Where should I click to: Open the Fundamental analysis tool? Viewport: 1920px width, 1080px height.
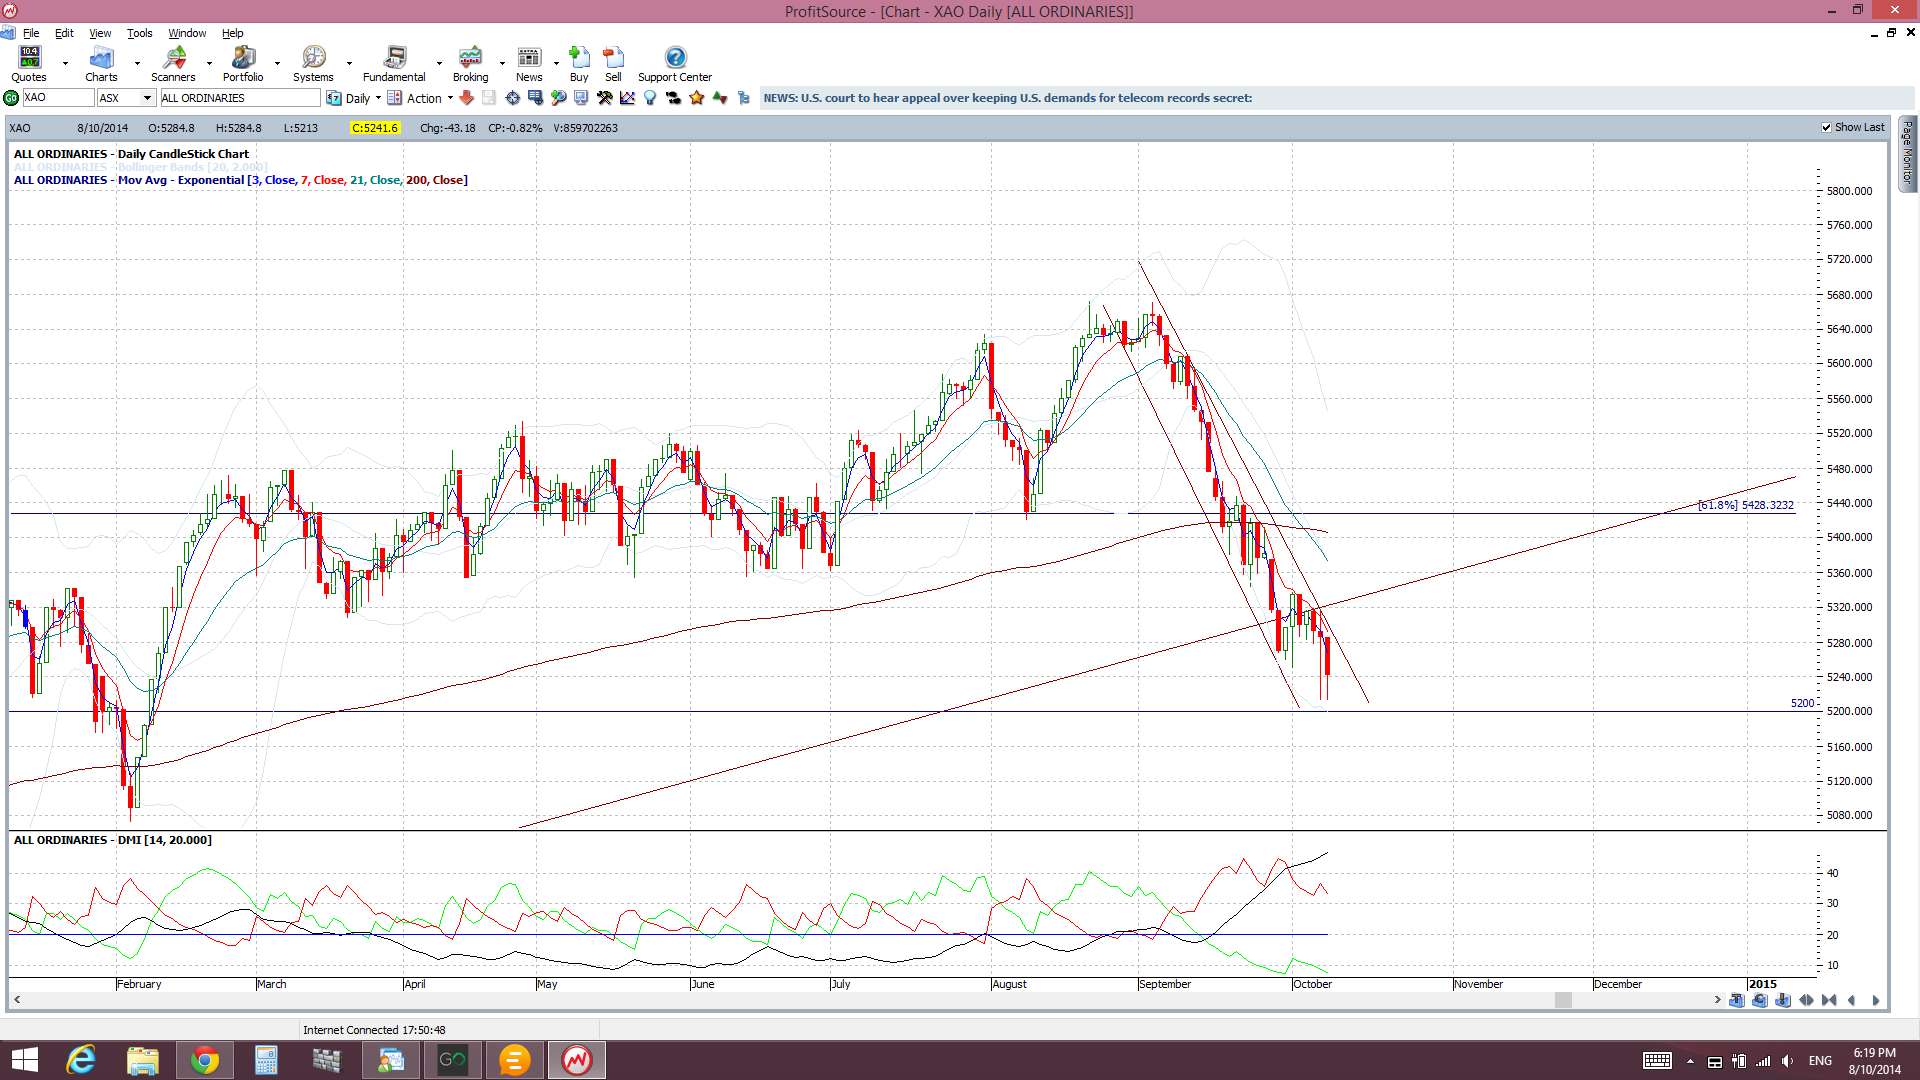click(394, 64)
